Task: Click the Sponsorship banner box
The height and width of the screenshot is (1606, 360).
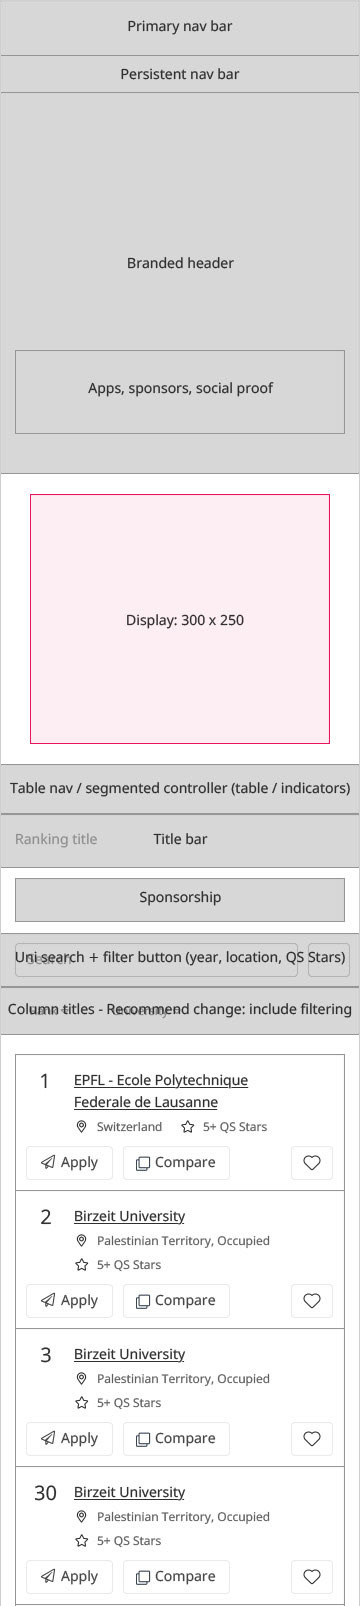Action: click(180, 899)
